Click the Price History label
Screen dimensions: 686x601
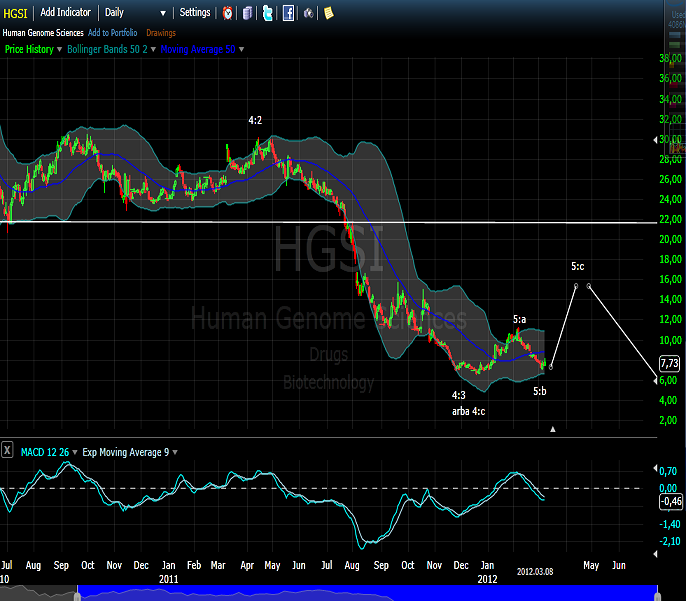coord(29,49)
